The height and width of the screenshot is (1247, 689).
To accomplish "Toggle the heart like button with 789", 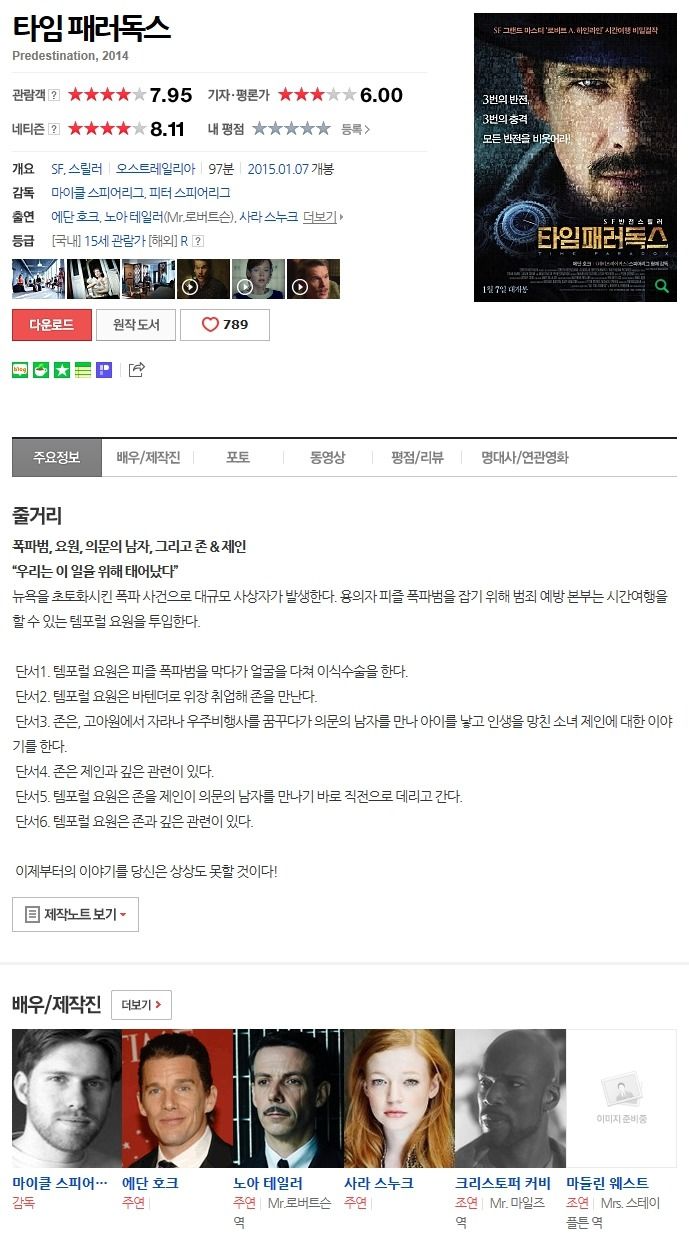I will coord(225,325).
